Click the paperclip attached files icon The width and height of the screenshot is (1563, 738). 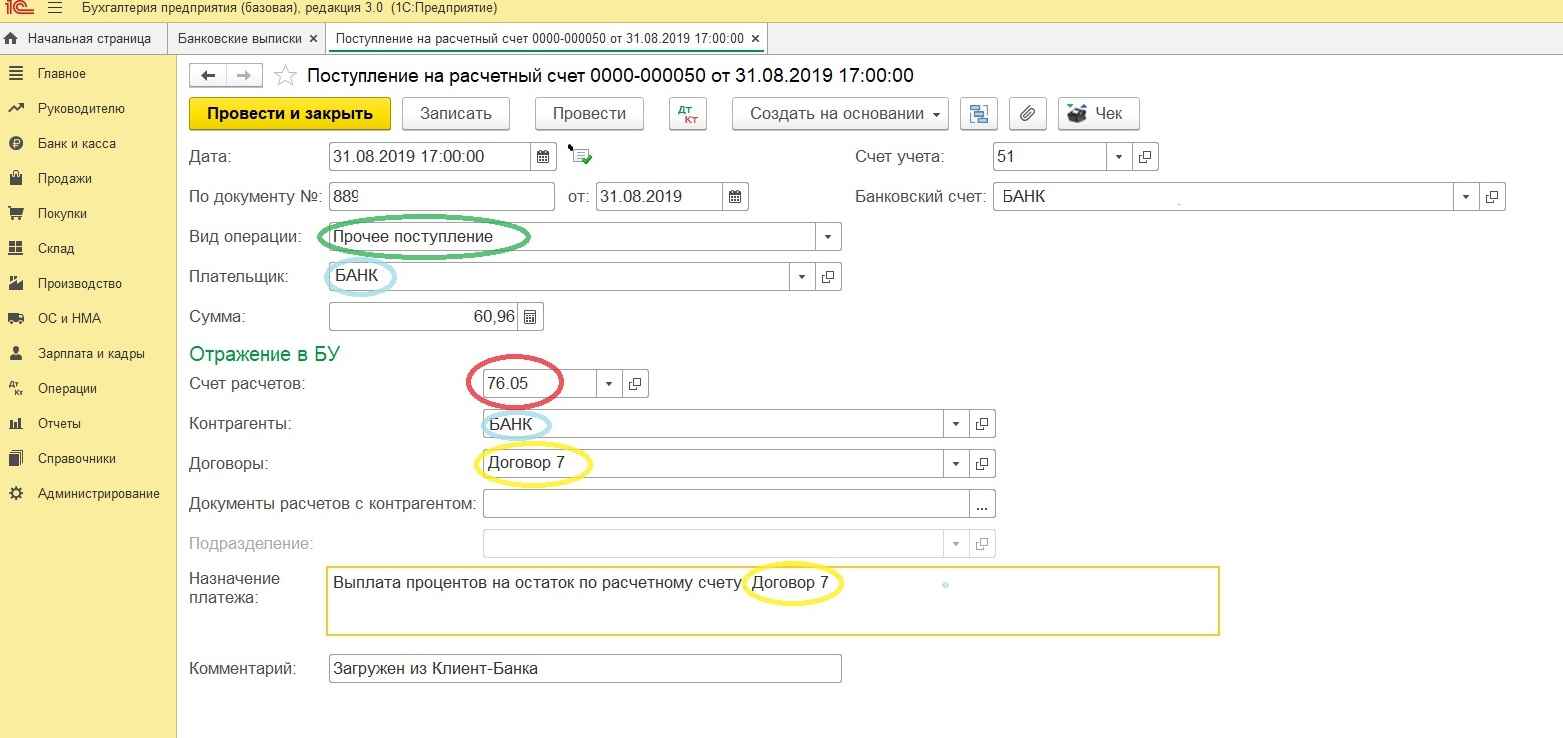click(1026, 114)
